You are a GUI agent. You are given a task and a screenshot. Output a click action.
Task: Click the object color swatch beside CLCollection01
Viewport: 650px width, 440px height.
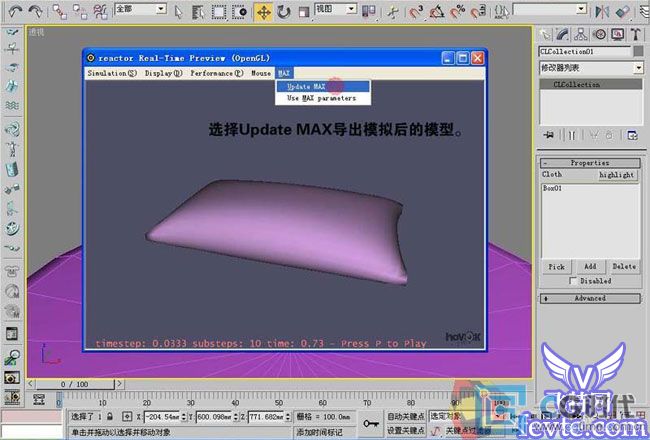[x=638, y=51]
